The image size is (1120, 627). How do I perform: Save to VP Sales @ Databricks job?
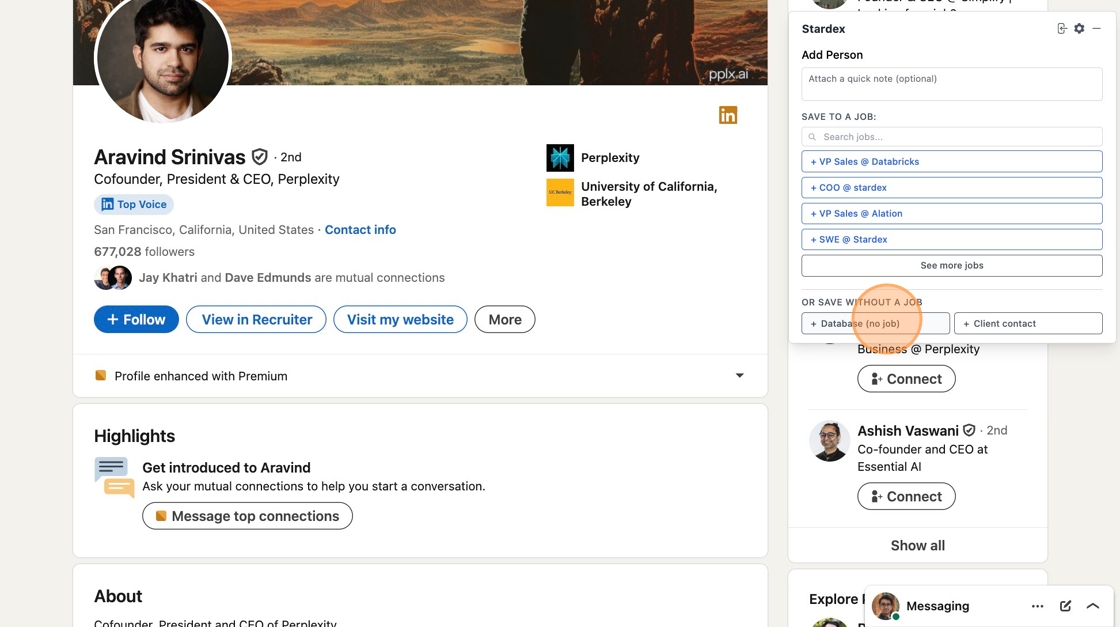[x=951, y=162]
